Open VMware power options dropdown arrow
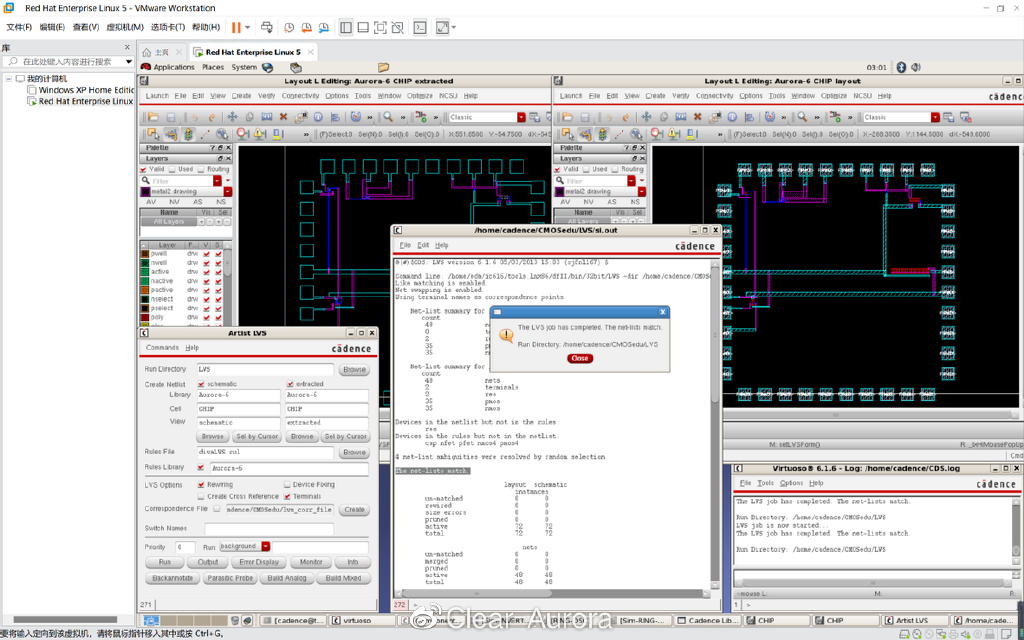This screenshot has height=640, width=1024. (248, 27)
